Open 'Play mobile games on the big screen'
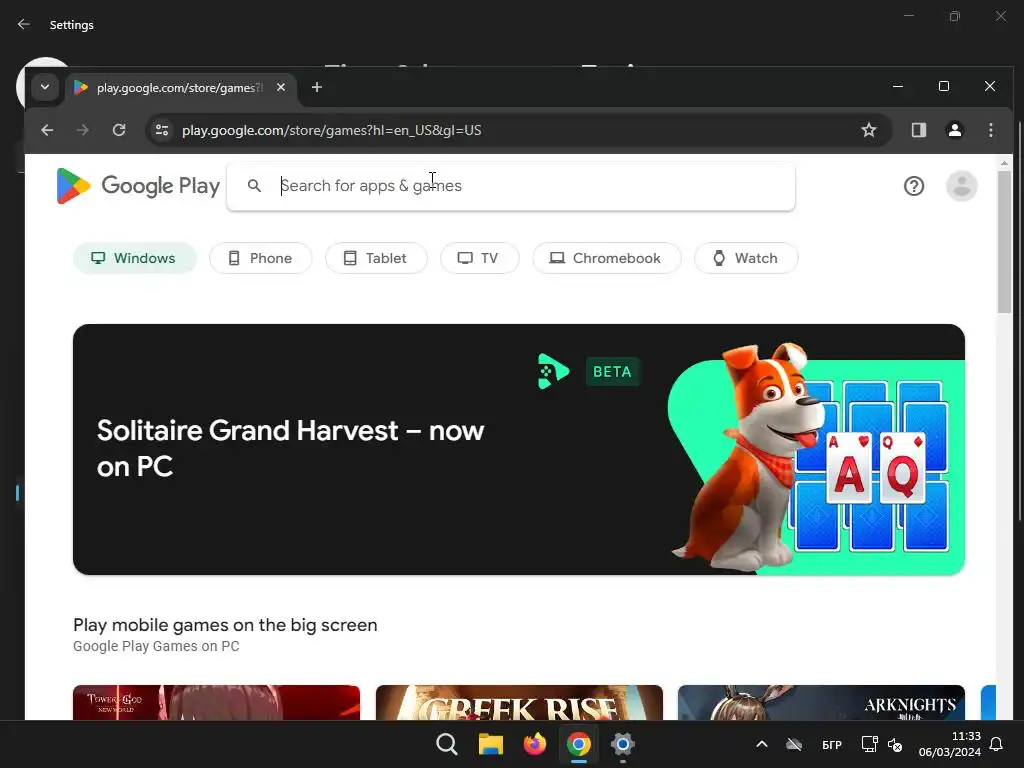1024x768 pixels. (x=225, y=625)
